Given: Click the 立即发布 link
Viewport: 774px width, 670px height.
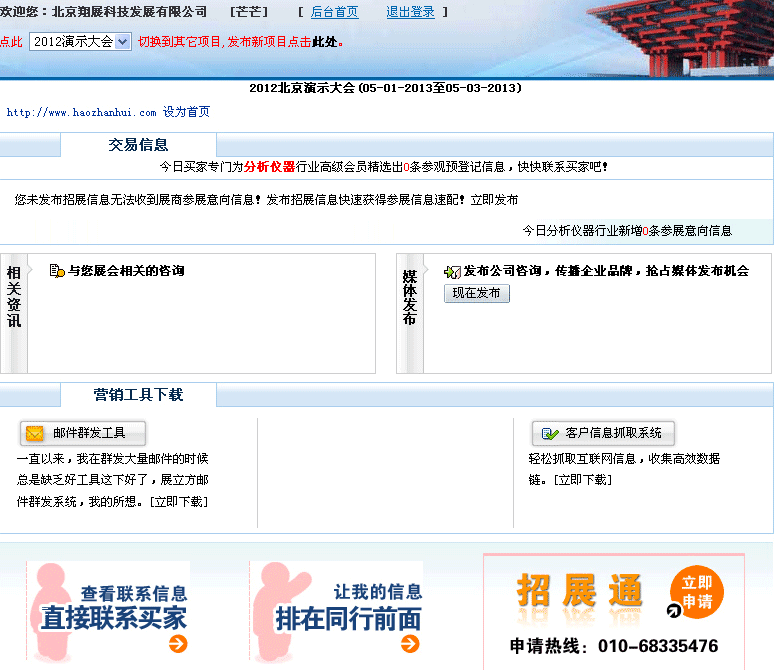Looking at the screenshot, I should point(494,200).
